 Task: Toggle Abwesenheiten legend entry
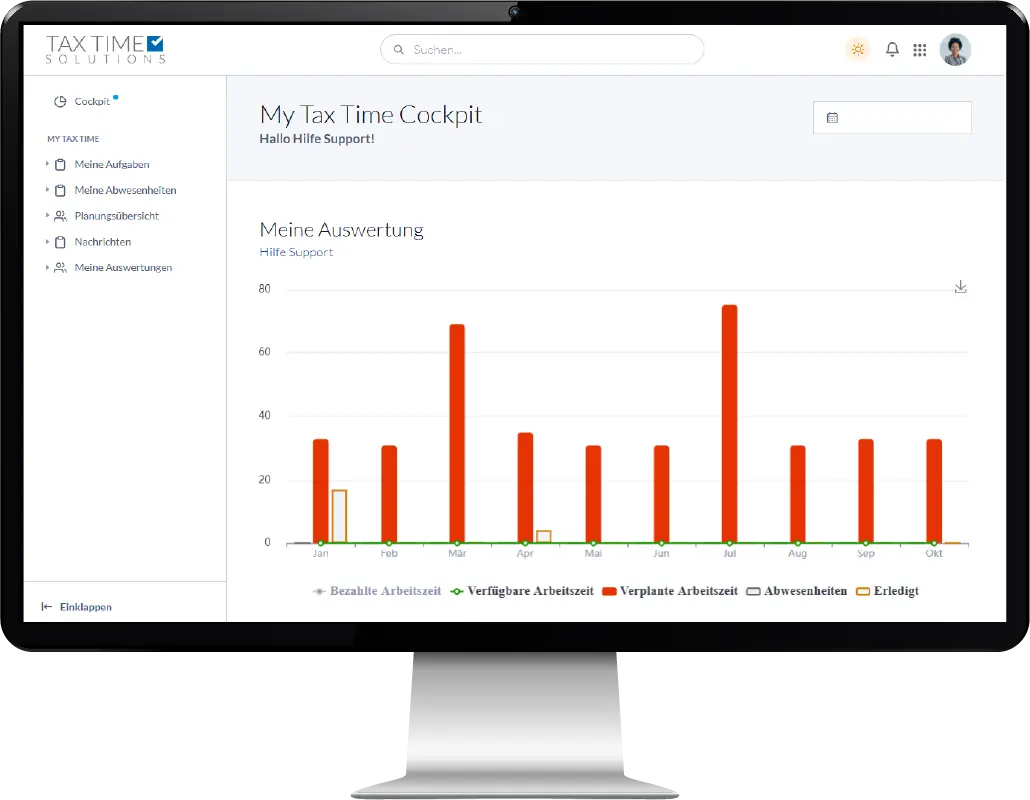click(797, 591)
